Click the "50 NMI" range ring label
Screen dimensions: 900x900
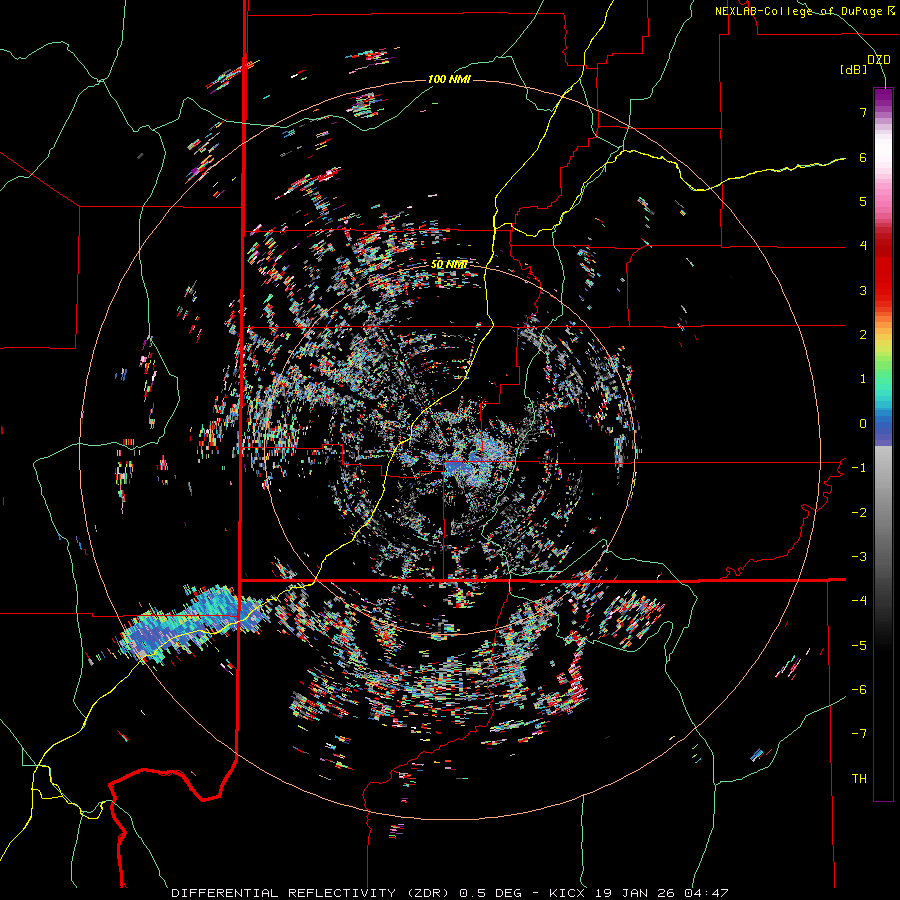[x=449, y=265]
